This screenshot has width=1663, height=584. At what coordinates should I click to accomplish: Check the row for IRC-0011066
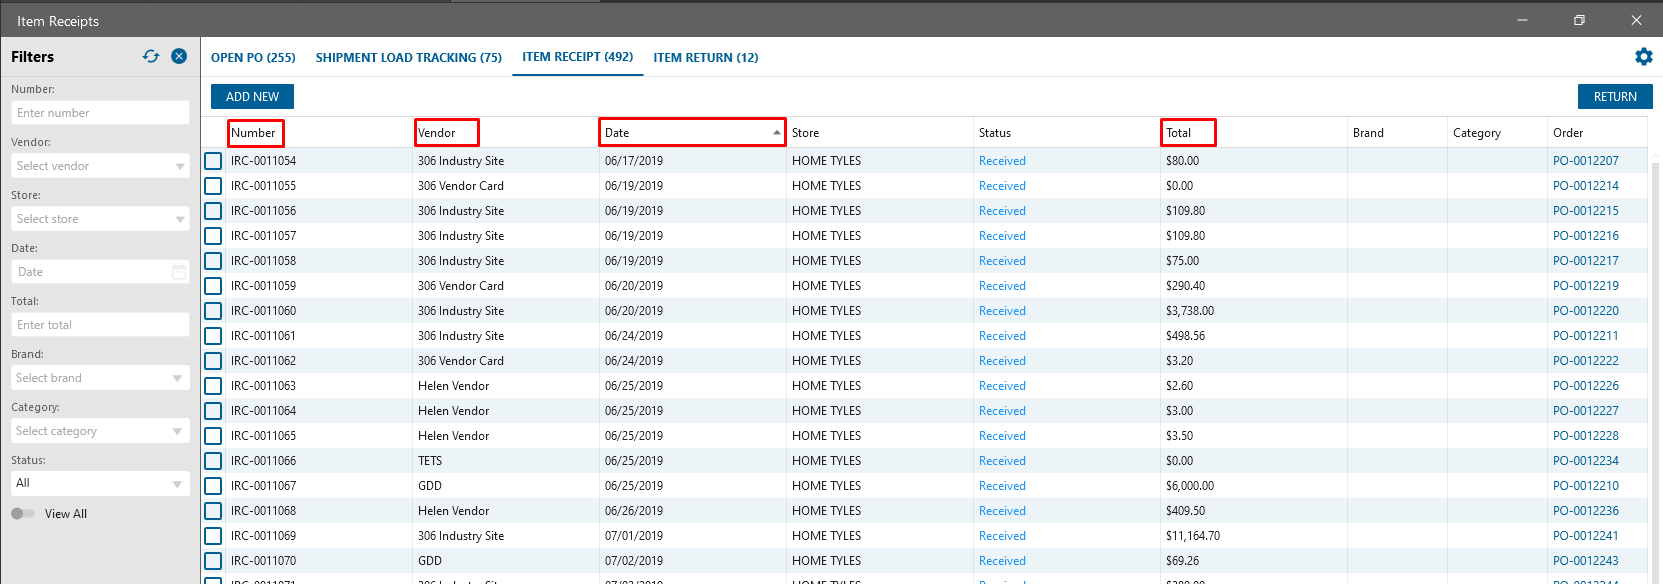coord(213,461)
